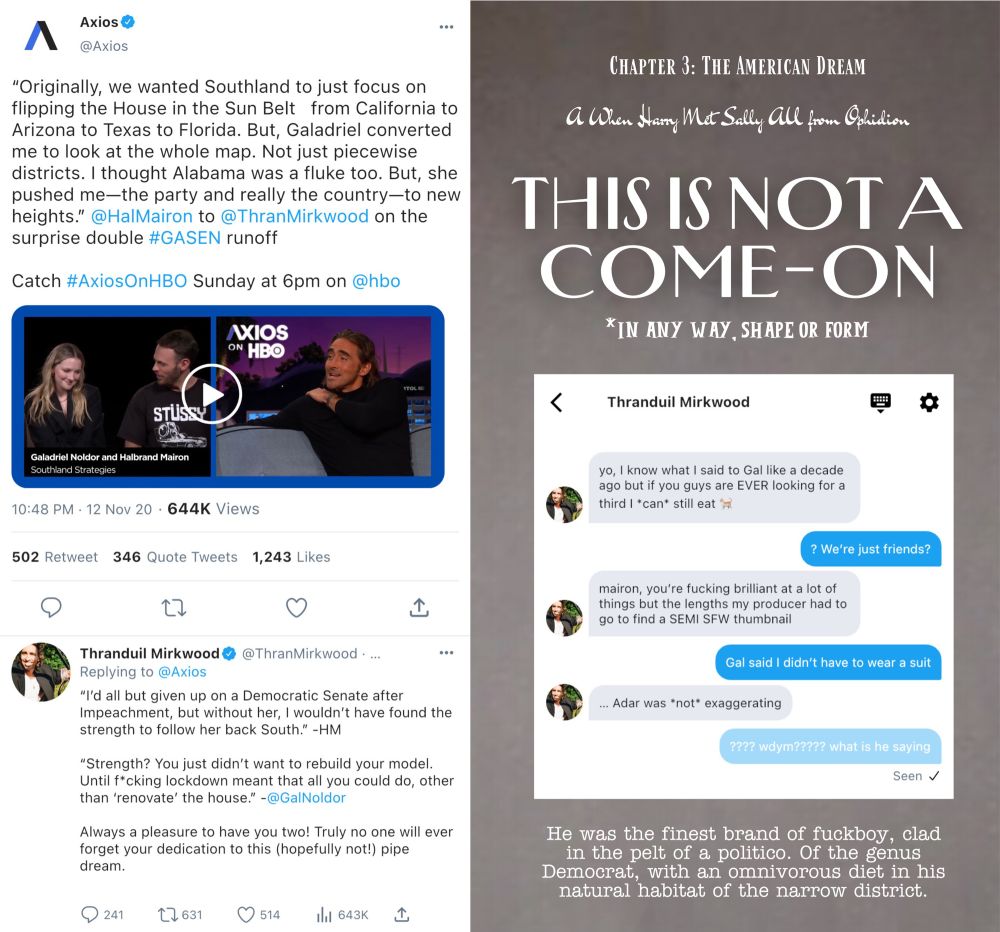Open #GASEN hashtag
This screenshot has width=1000, height=932.
pos(185,238)
